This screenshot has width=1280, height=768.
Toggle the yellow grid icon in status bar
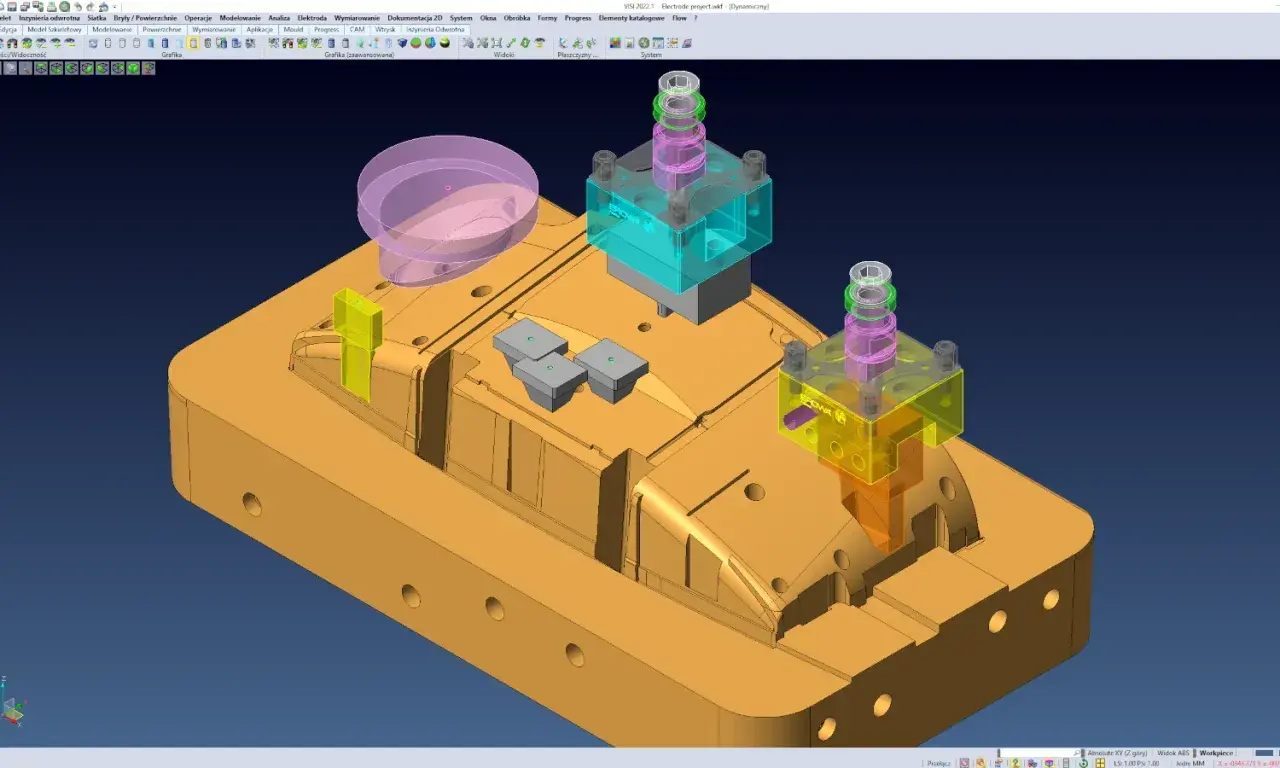pyautogui.click(x=1100, y=763)
